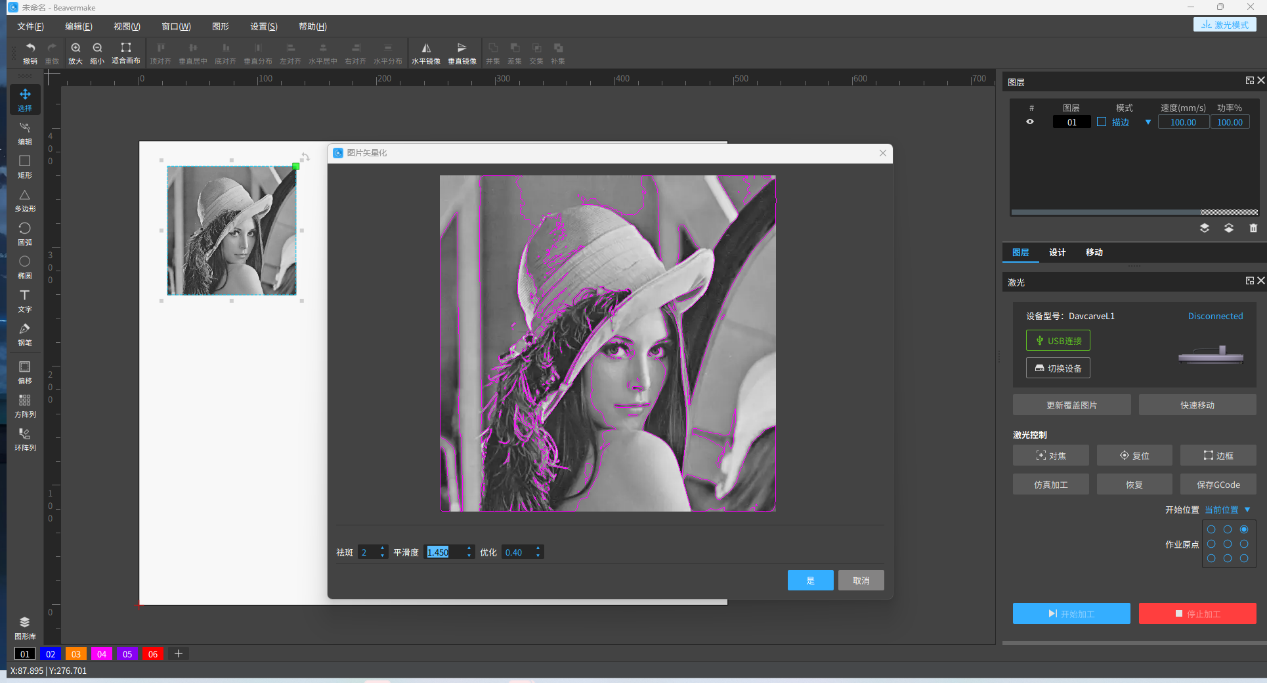The height and width of the screenshot is (683, 1267).
Task: Switch to the 设计 tab
Action: pos(1057,252)
